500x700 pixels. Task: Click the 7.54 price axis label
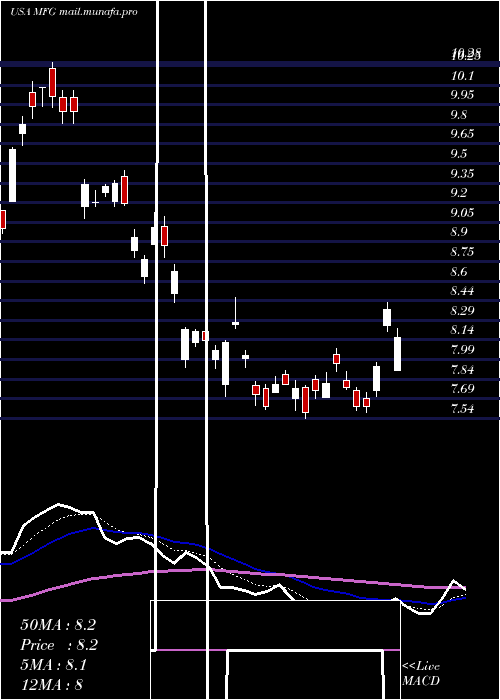pyautogui.click(x=462, y=408)
